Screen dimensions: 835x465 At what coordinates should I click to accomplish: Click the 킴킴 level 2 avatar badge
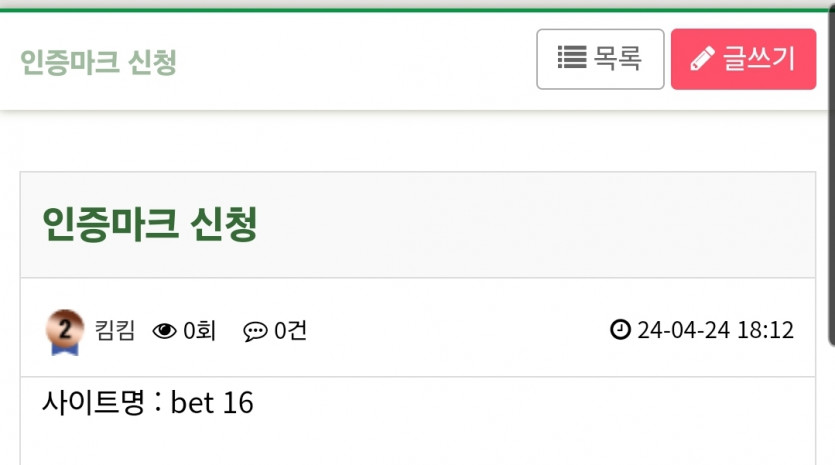click(x=64, y=327)
